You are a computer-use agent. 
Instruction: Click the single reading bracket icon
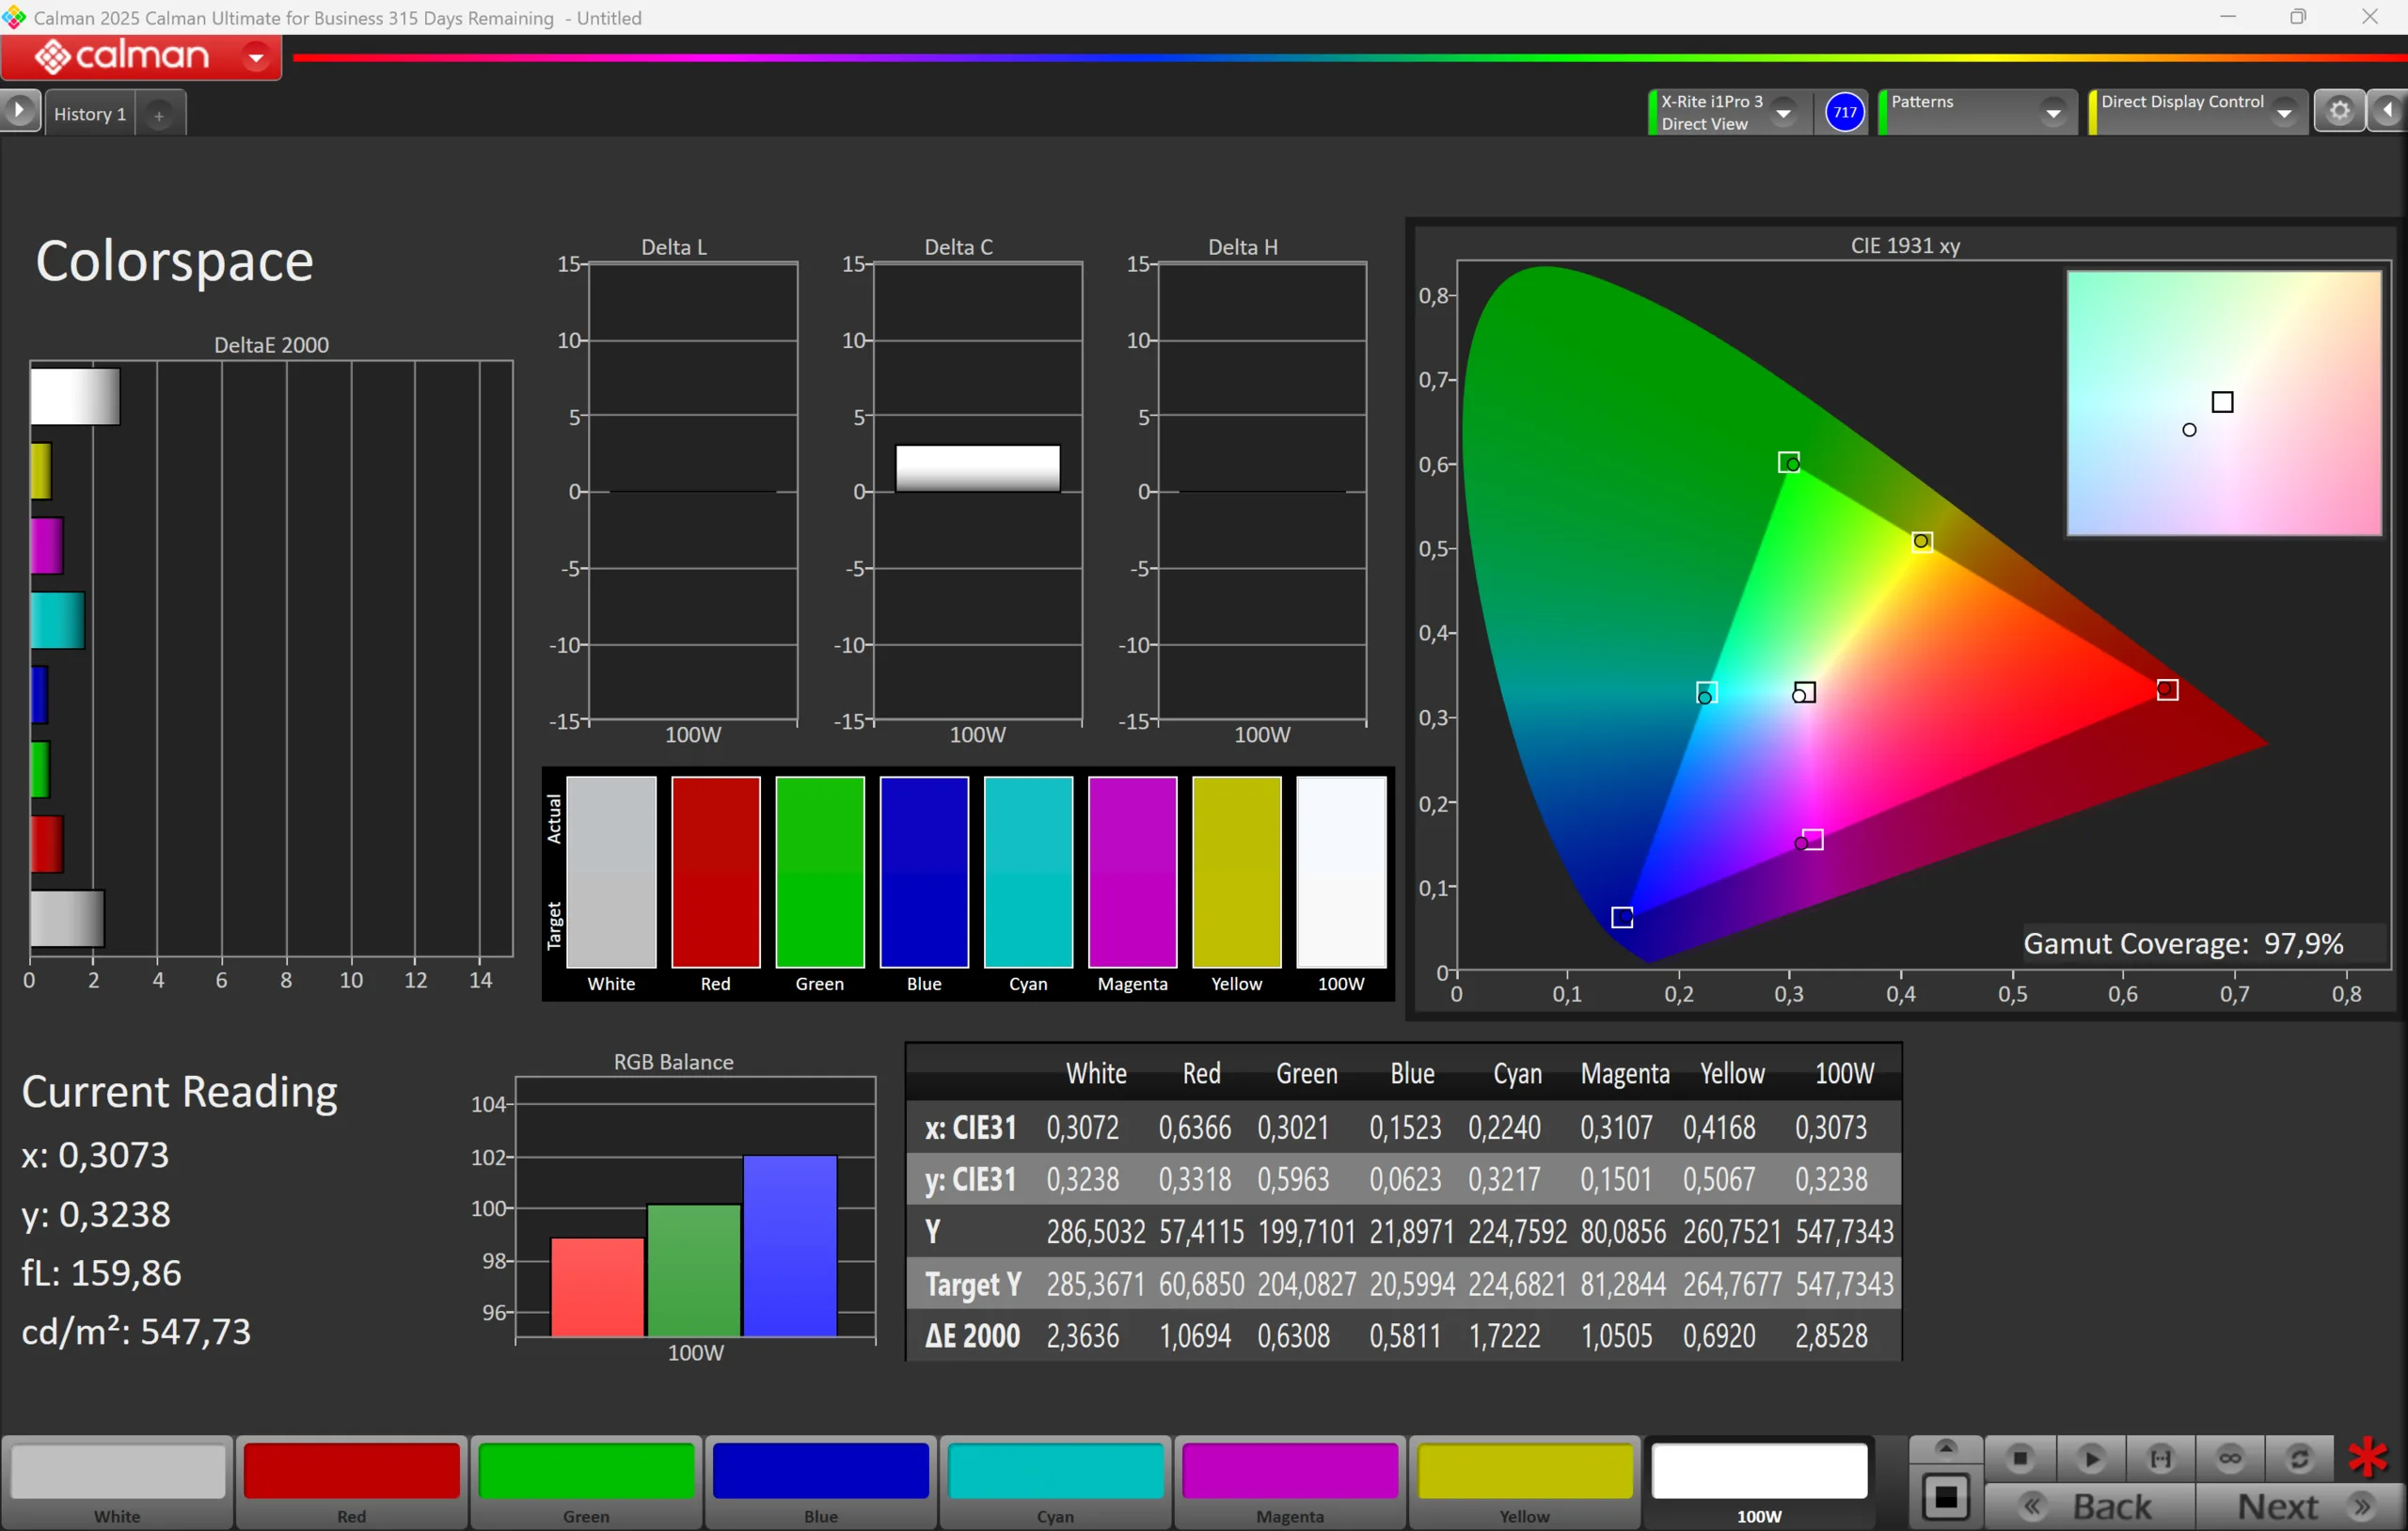[2160, 1459]
